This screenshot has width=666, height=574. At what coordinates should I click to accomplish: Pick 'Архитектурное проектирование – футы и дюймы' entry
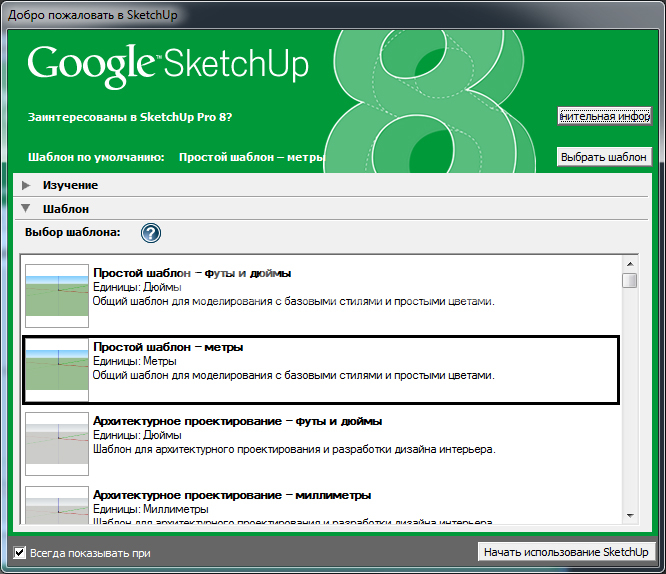coord(237,421)
